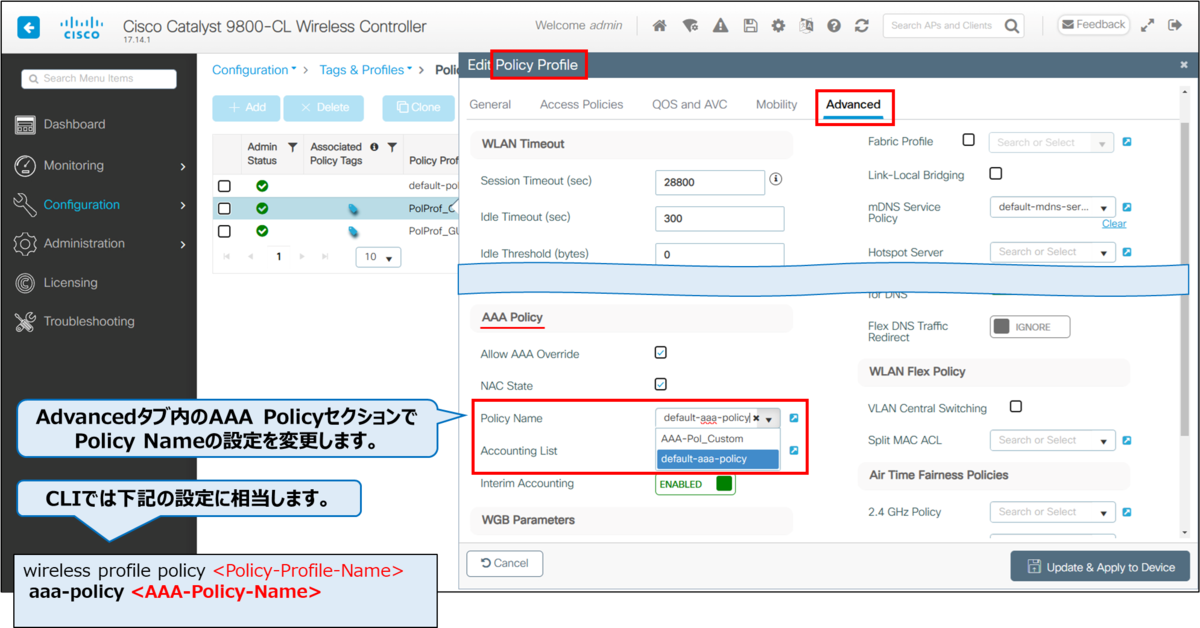Open the wireless setup icon in header

tap(689, 26)
